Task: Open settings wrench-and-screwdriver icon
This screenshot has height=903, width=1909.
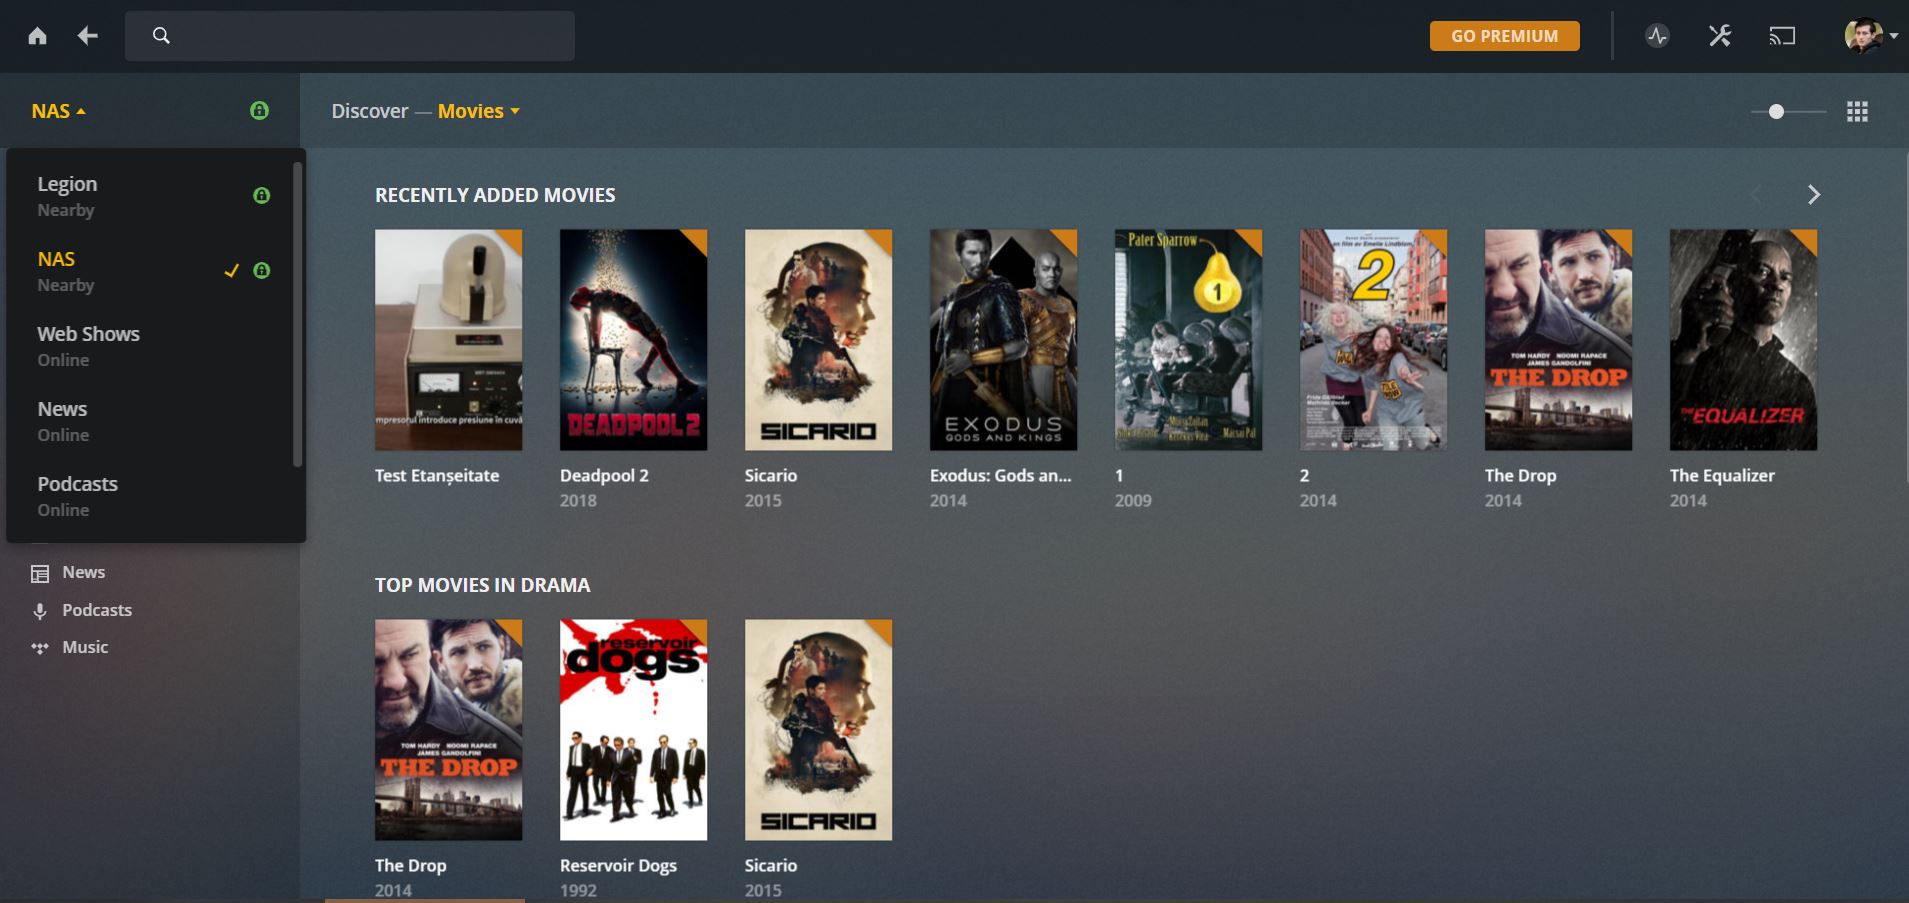Action: click(1719, 36)
